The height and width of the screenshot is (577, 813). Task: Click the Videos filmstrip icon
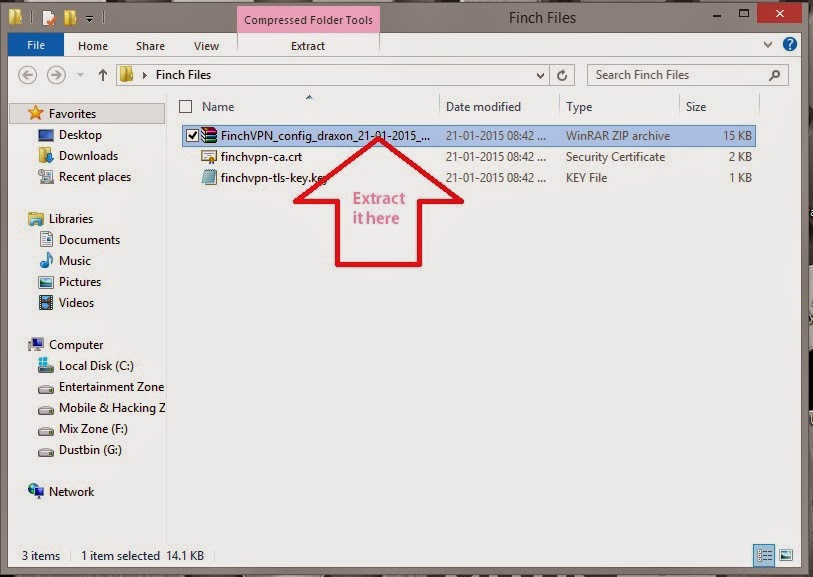46,302
